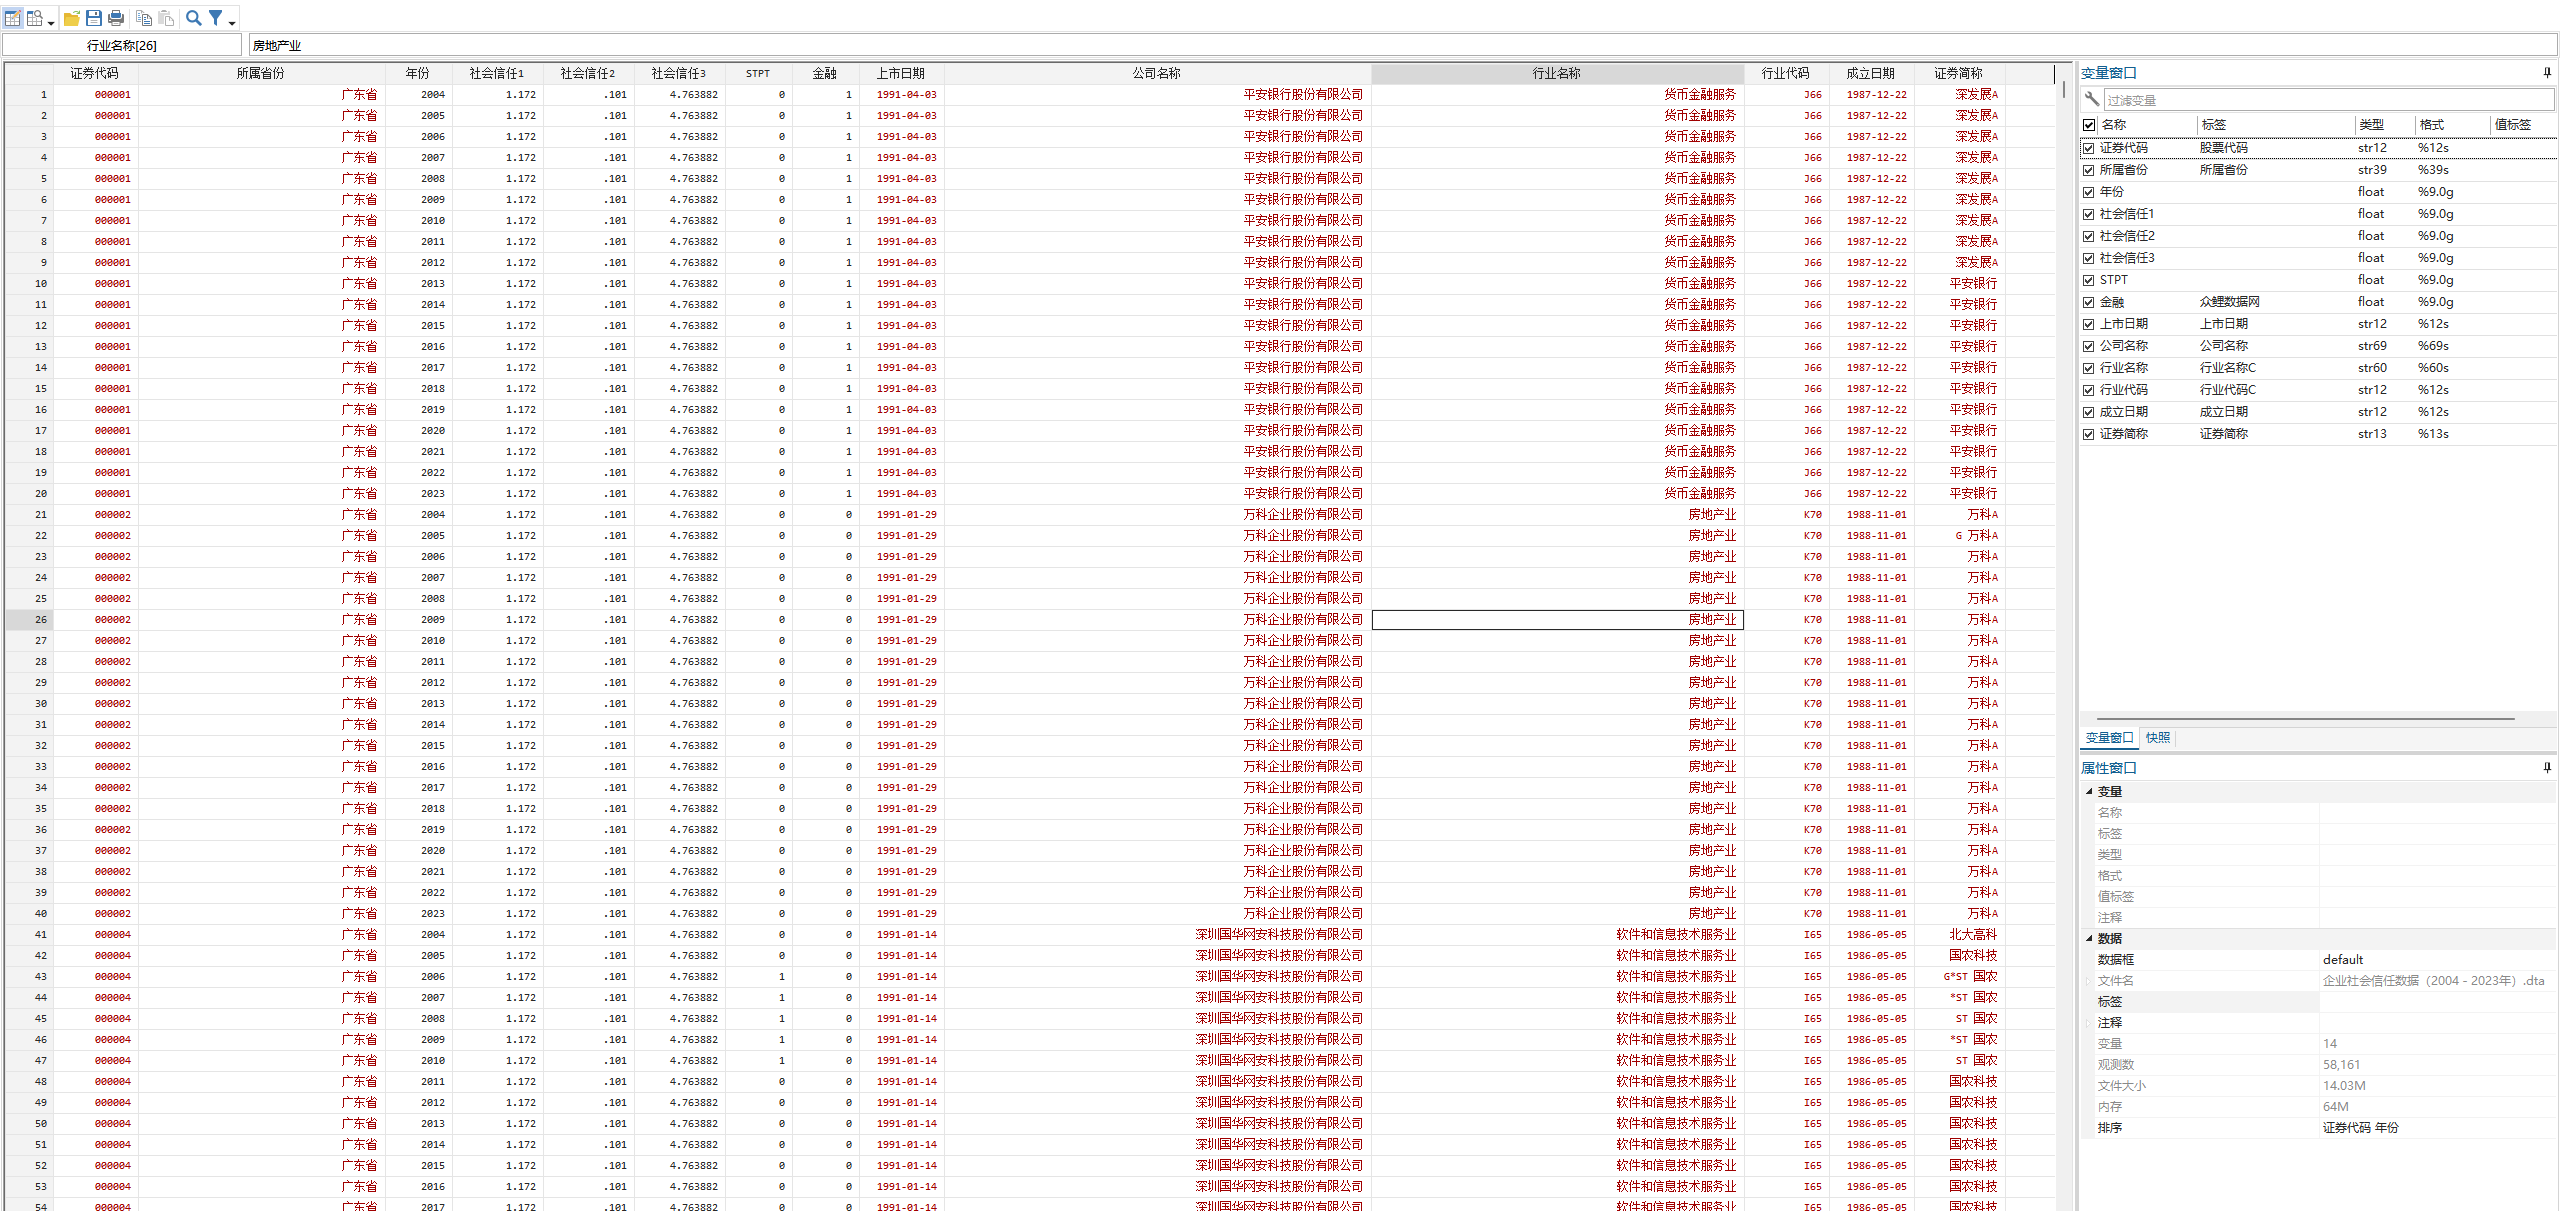2560x1211 pixels.
Task: Toggle the select-all 名称 header checkbox
Action: coord(2089,125)
